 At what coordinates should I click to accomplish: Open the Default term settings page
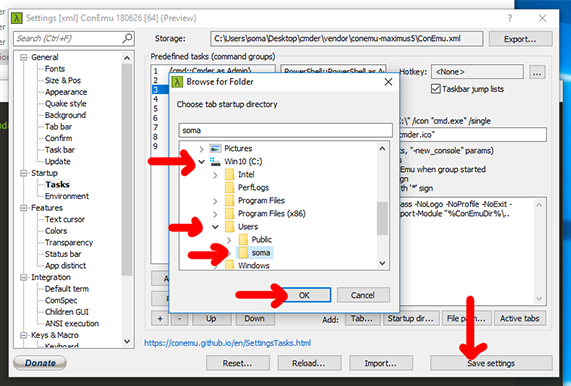67,289
